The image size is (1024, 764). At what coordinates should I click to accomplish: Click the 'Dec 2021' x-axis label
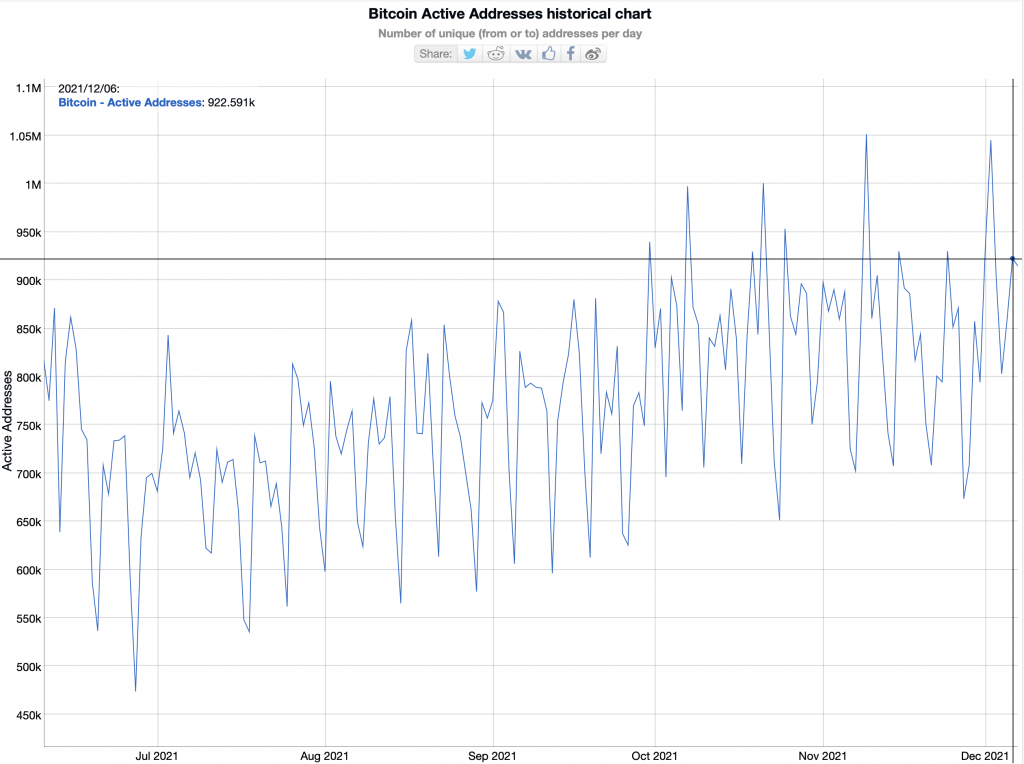point(985,756)
